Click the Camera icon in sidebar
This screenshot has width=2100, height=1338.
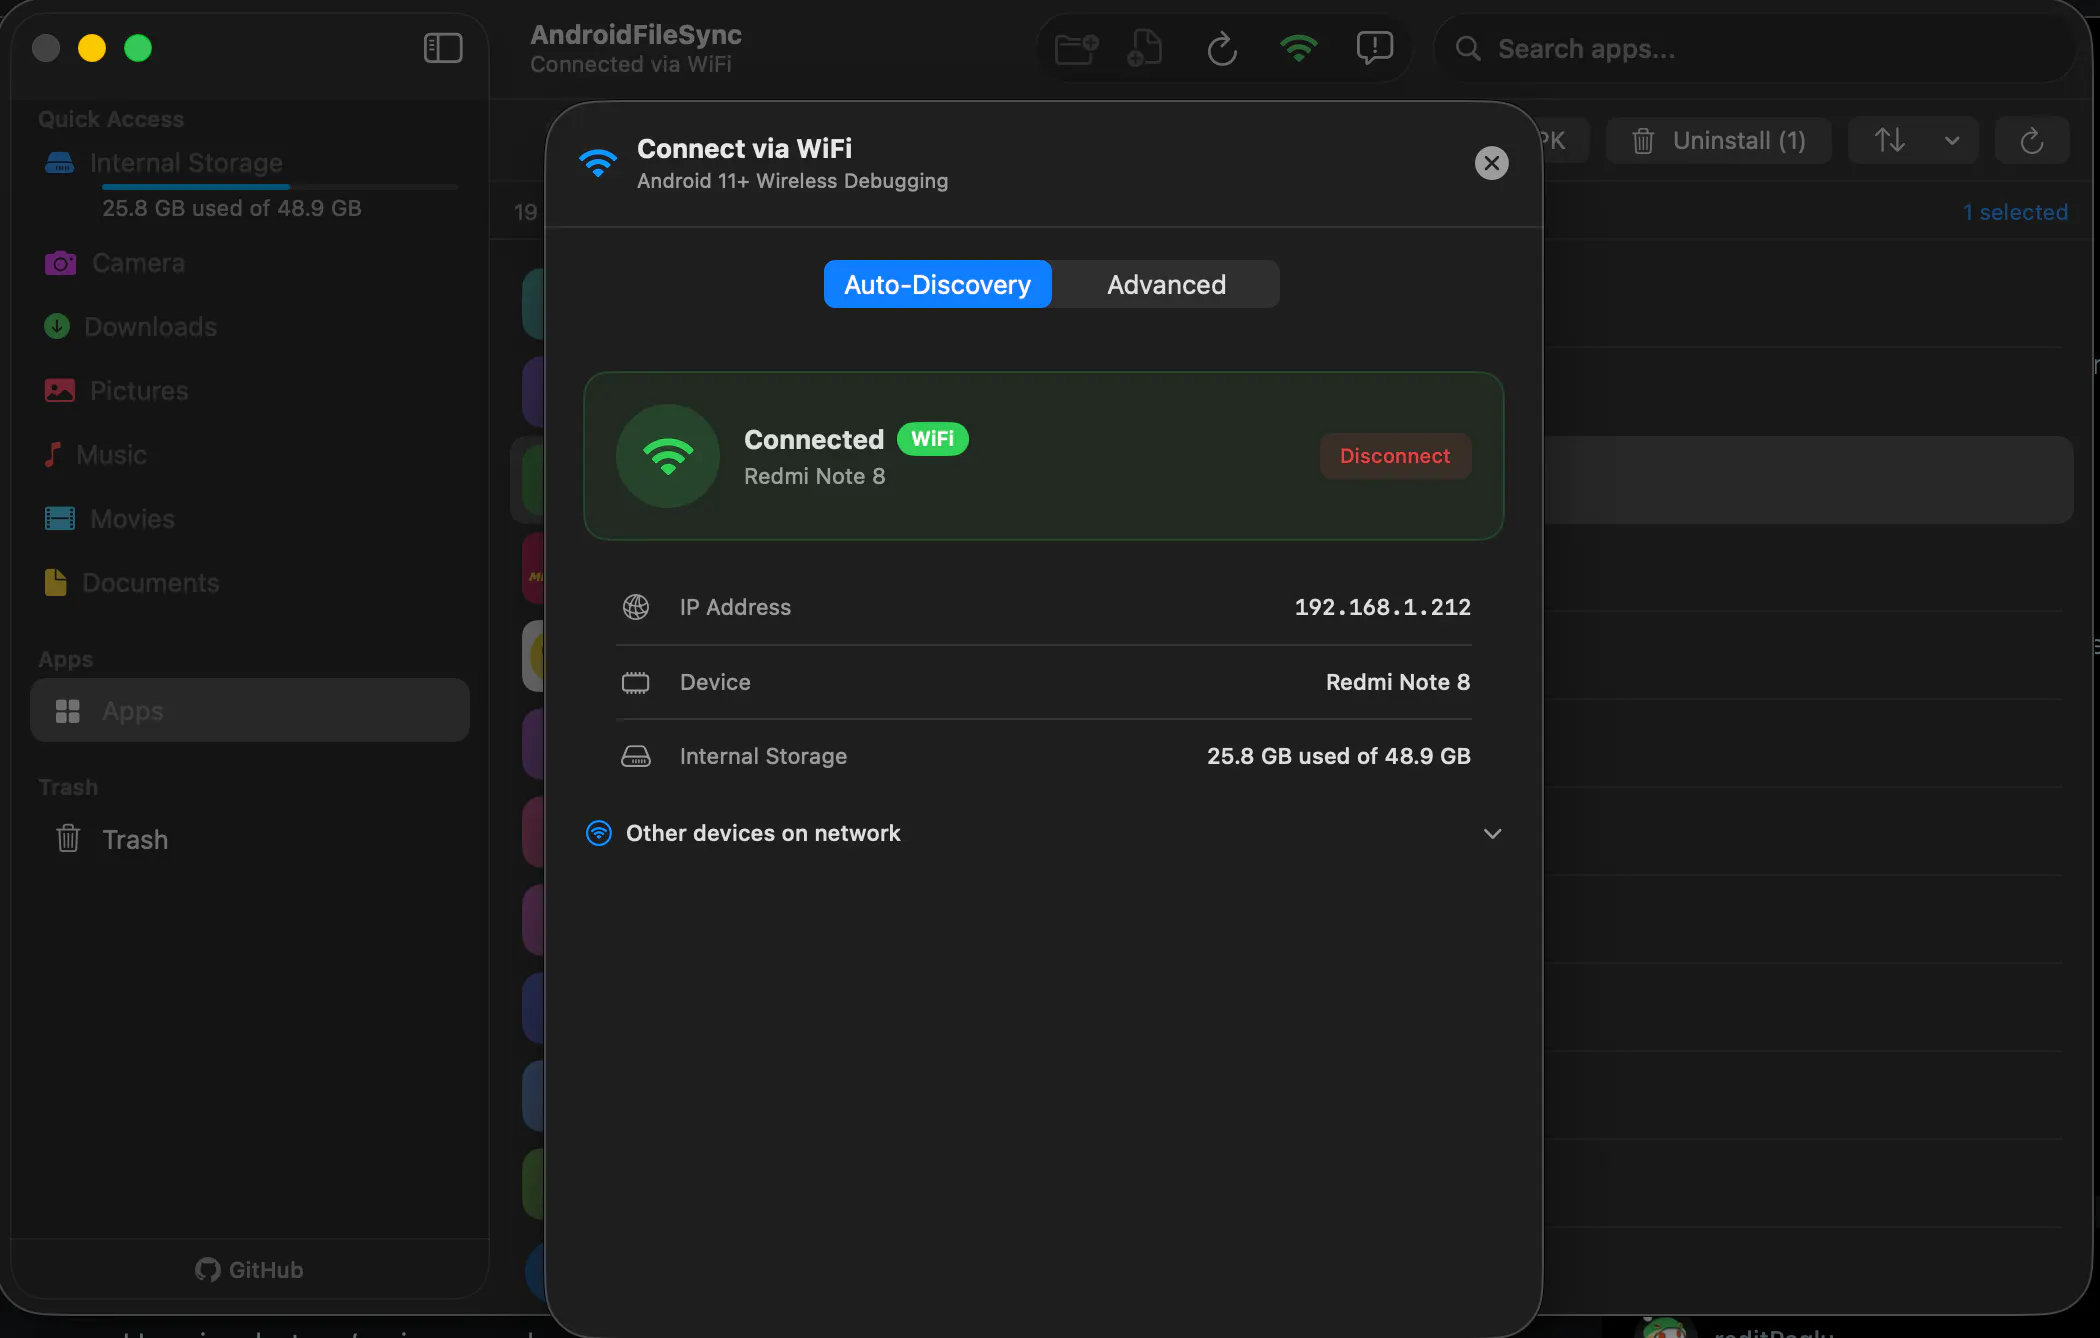[x=60, y=263]
